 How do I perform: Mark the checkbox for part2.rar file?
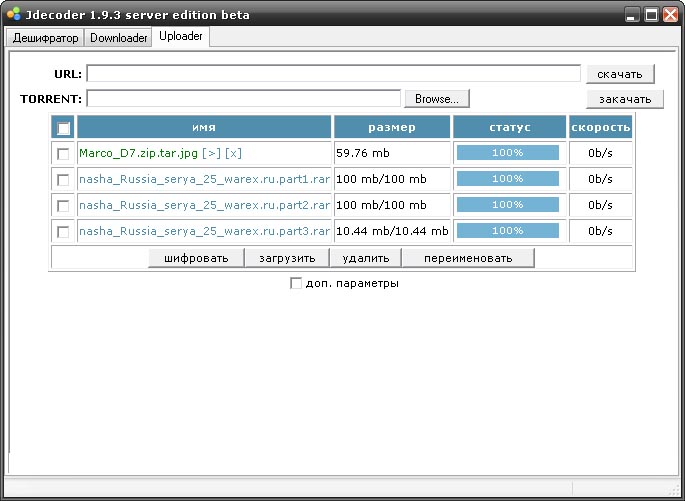point(63,205)
